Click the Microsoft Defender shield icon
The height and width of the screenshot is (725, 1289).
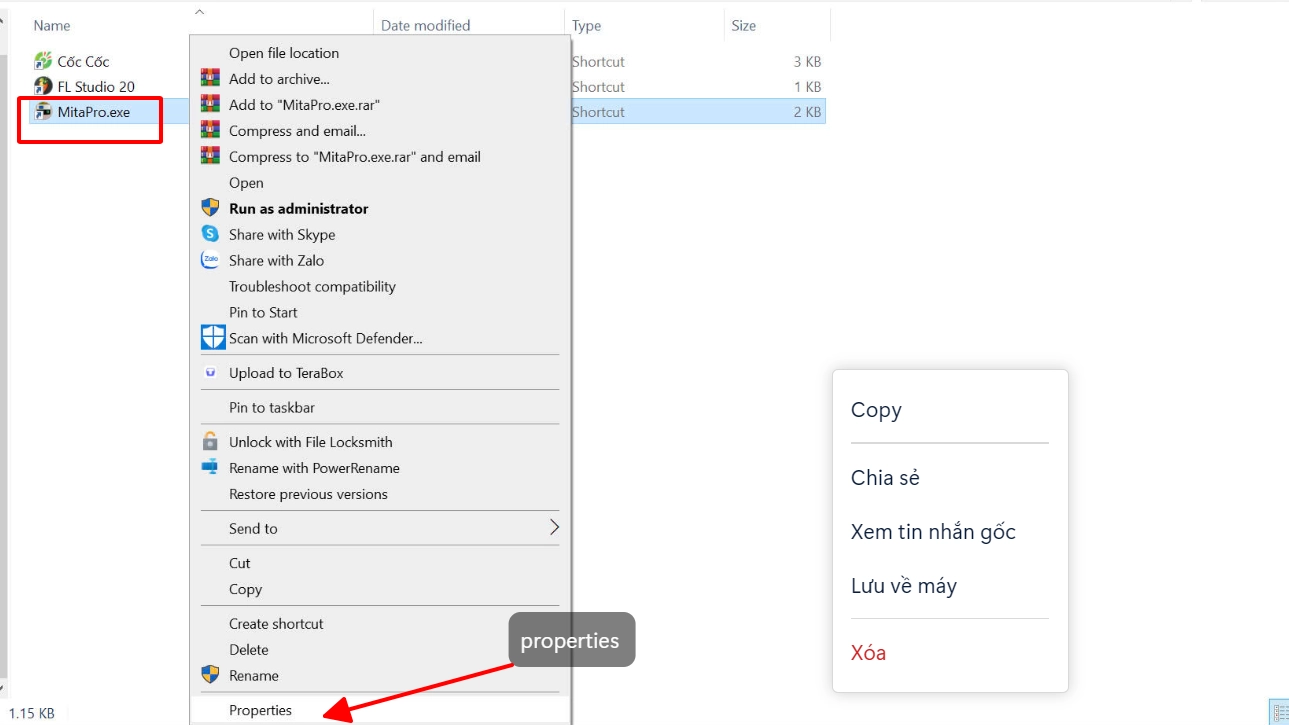(213, 337)
